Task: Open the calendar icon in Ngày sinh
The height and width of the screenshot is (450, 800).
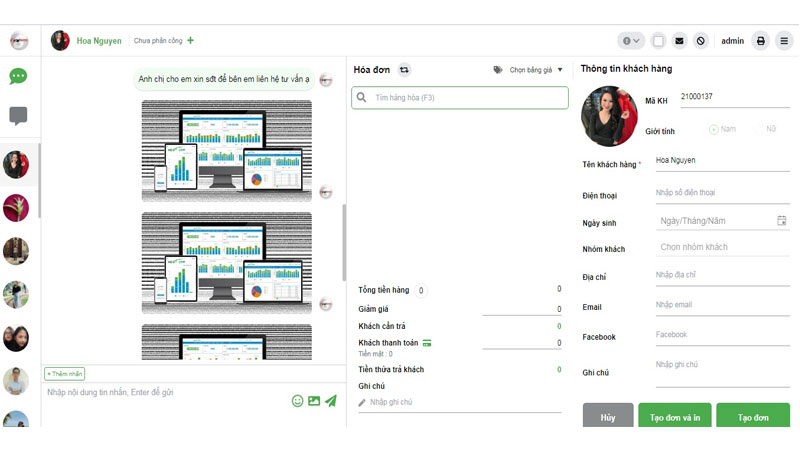Action: [x=781, y=221]
